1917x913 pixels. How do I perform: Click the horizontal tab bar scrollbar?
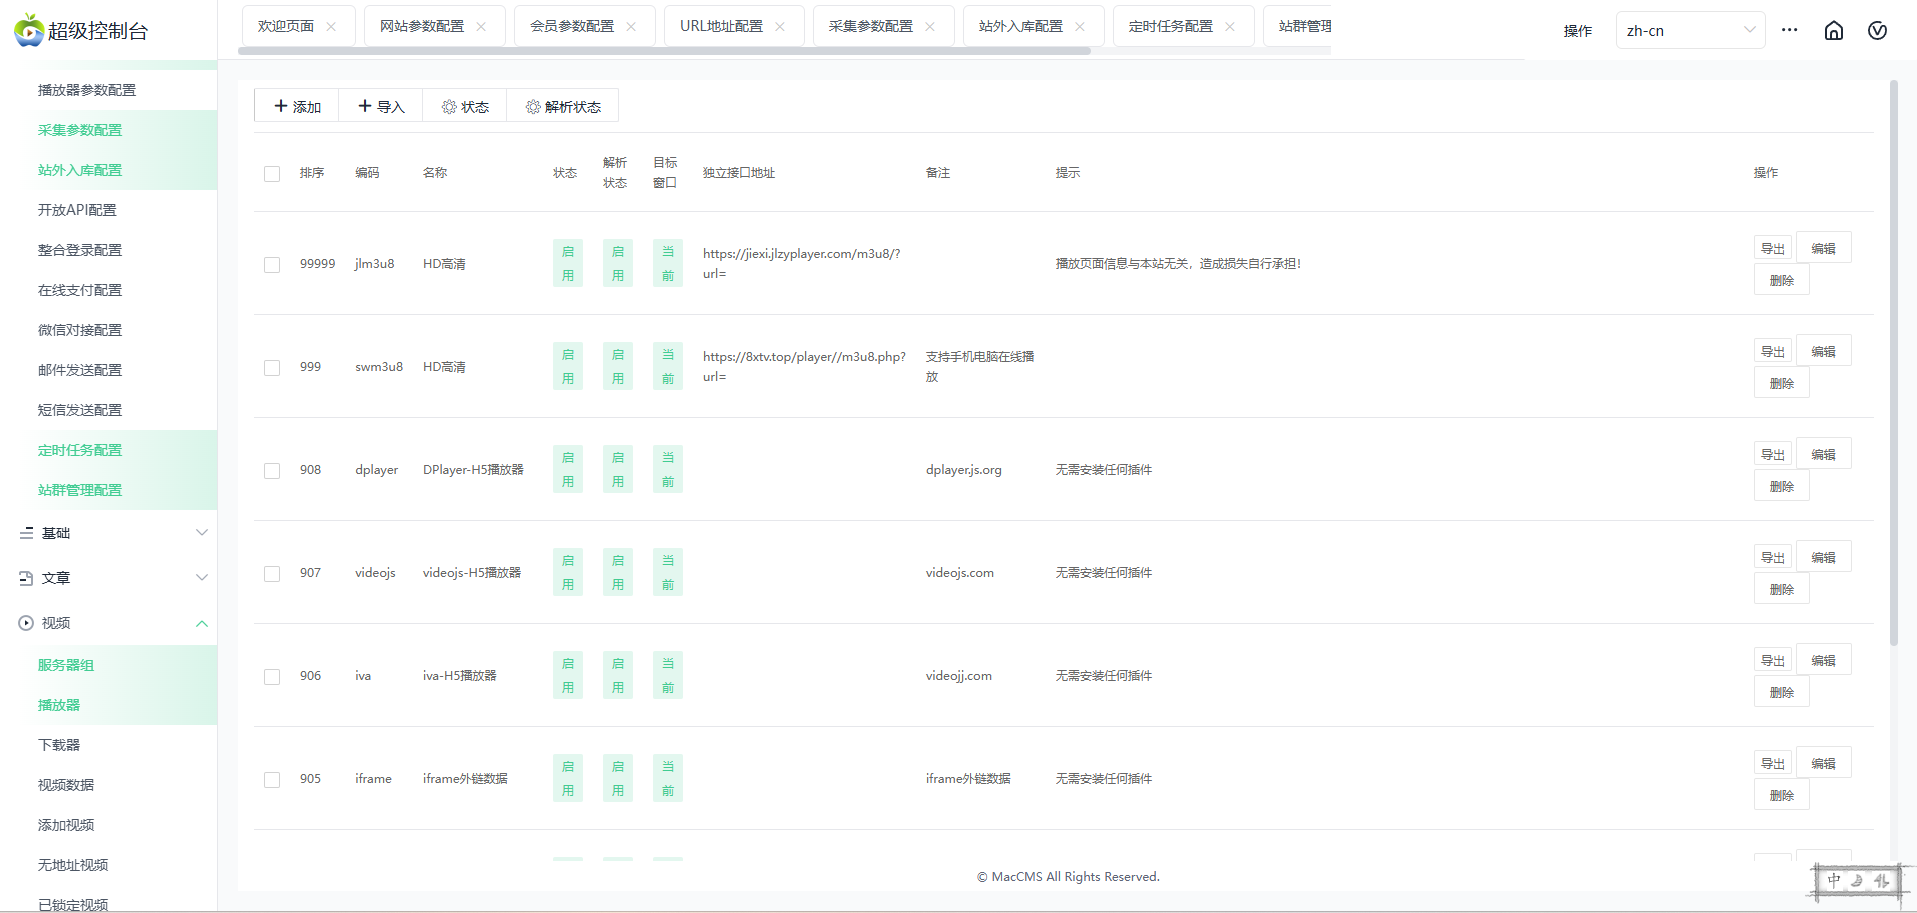tap(665, 51)
